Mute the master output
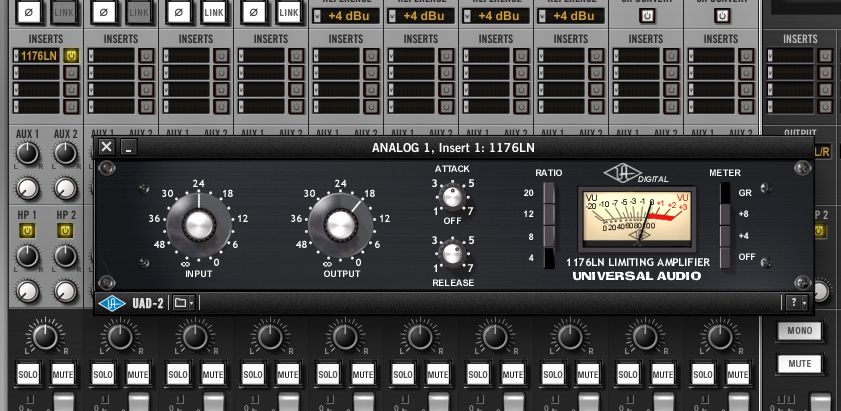The height and width of the screenshot is (411, 841). (800, 364)
